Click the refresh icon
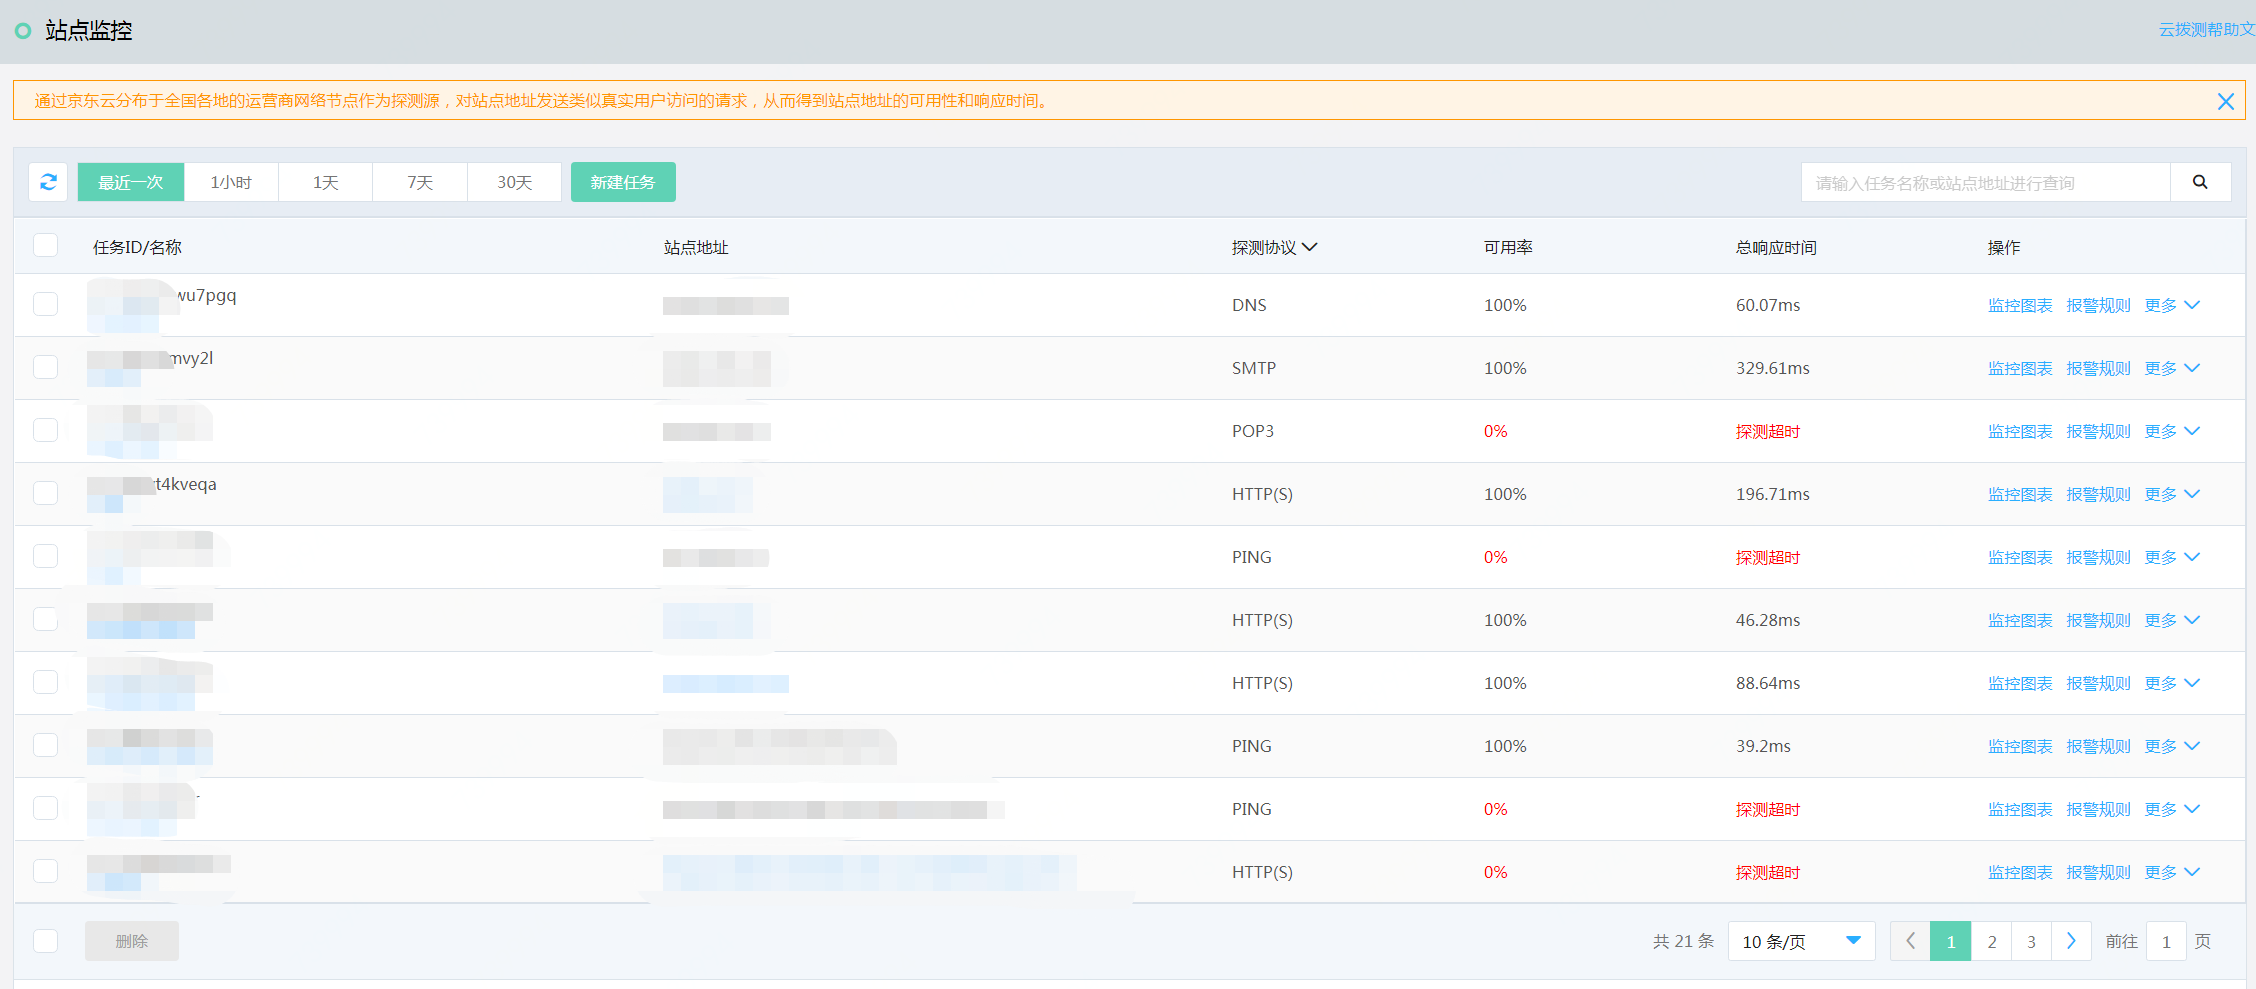This screenshot has width=2256, height=989. [47, 182]
